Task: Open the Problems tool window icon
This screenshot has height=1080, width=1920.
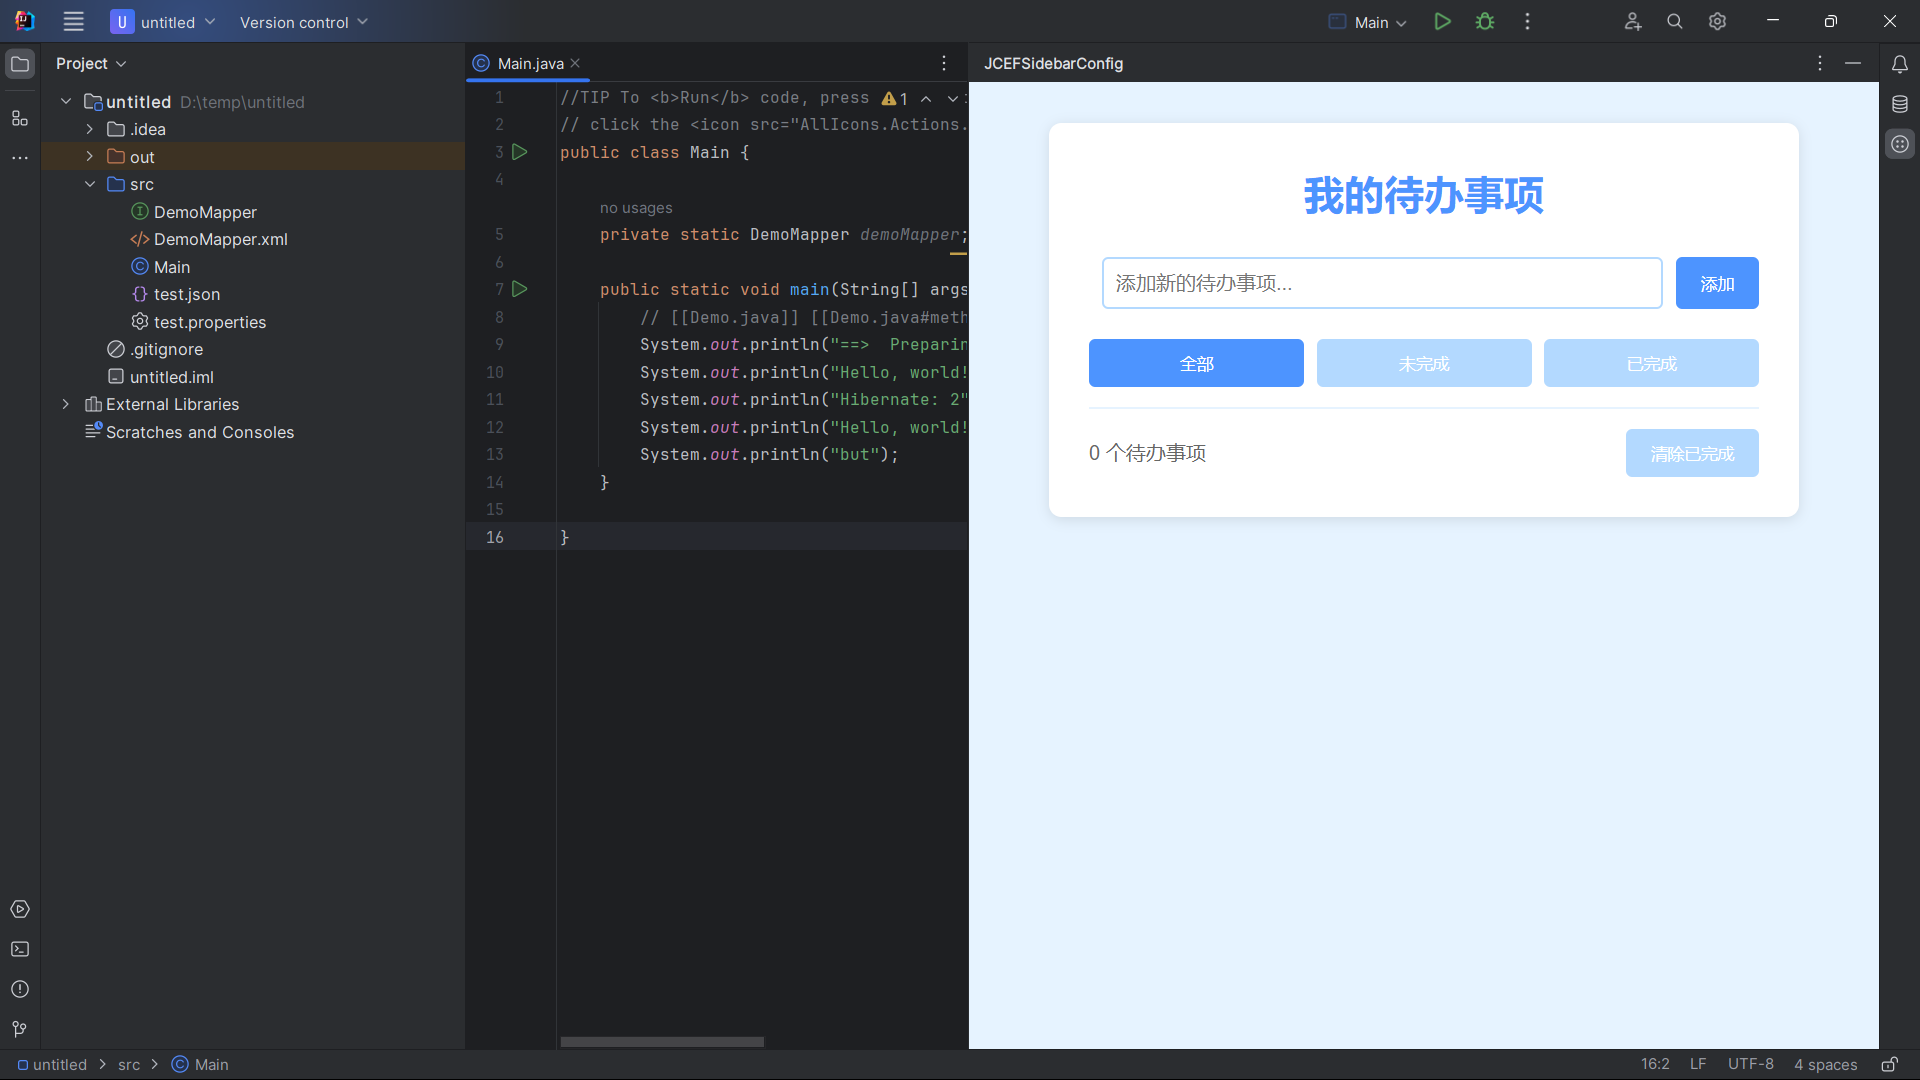Action: click(20, 989)
